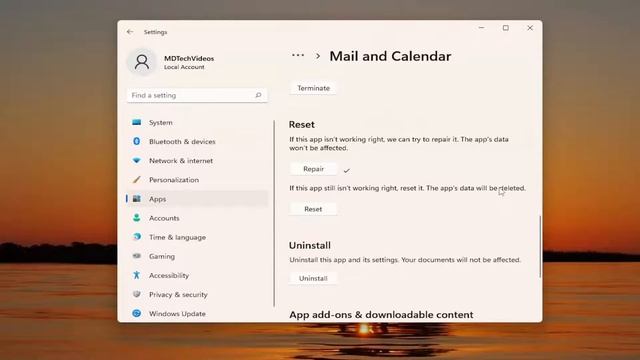Click the main content vertical scrollbar

point(540,247)
